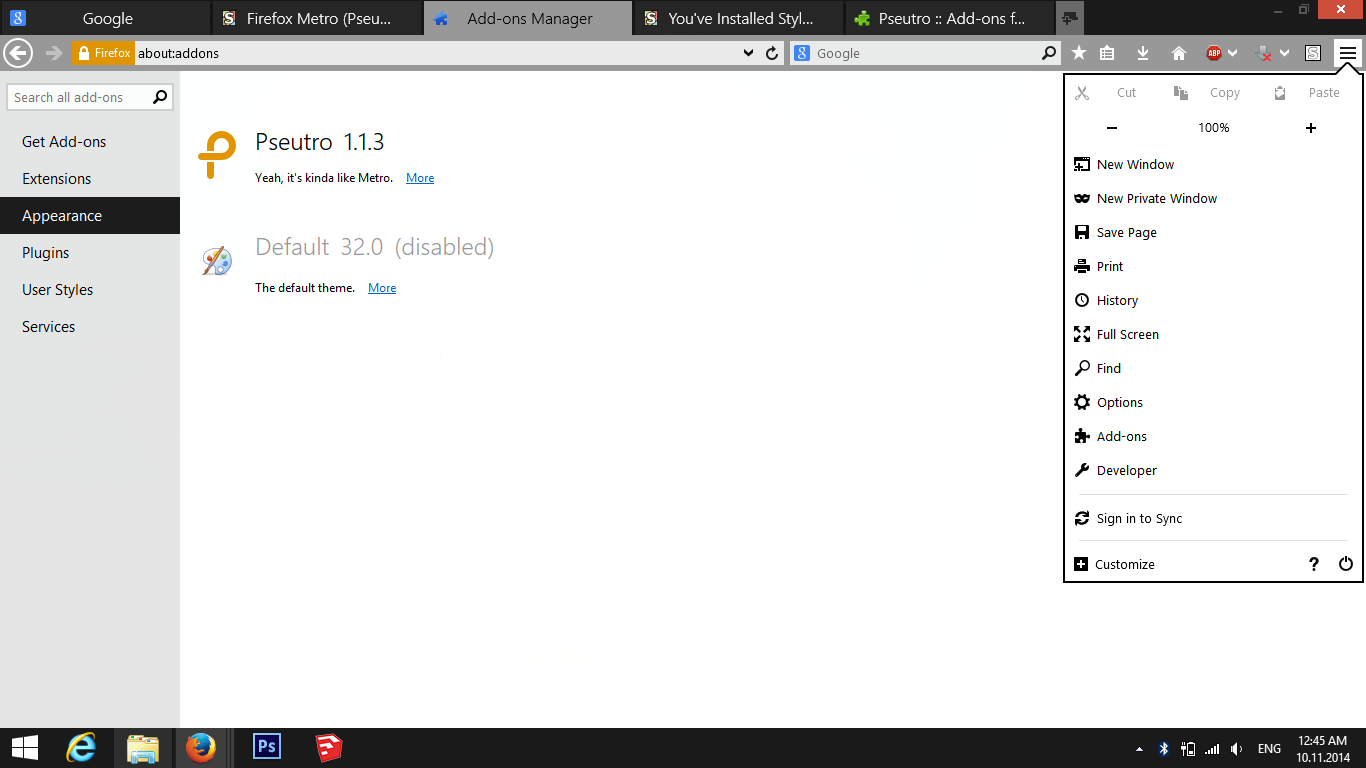Go to the Home page

(x=1179, y=53)
